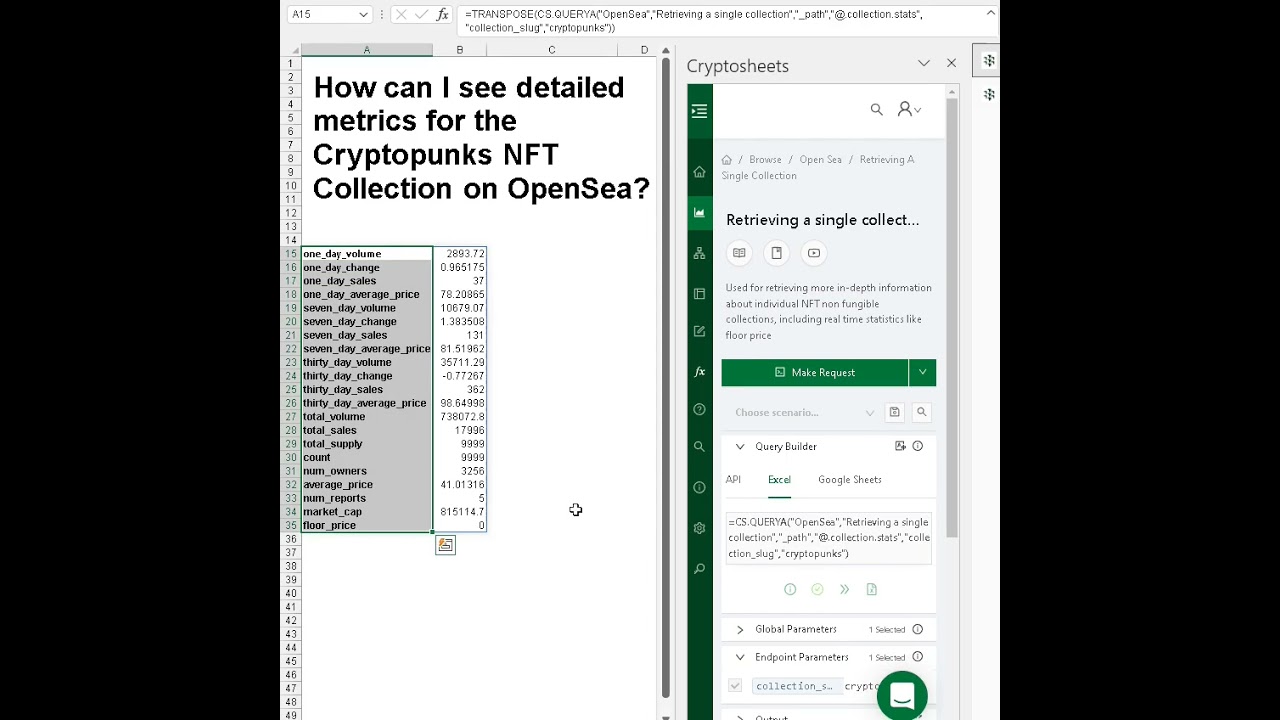
Task: Select the num_owners cell
Action: tap(367, 471)
